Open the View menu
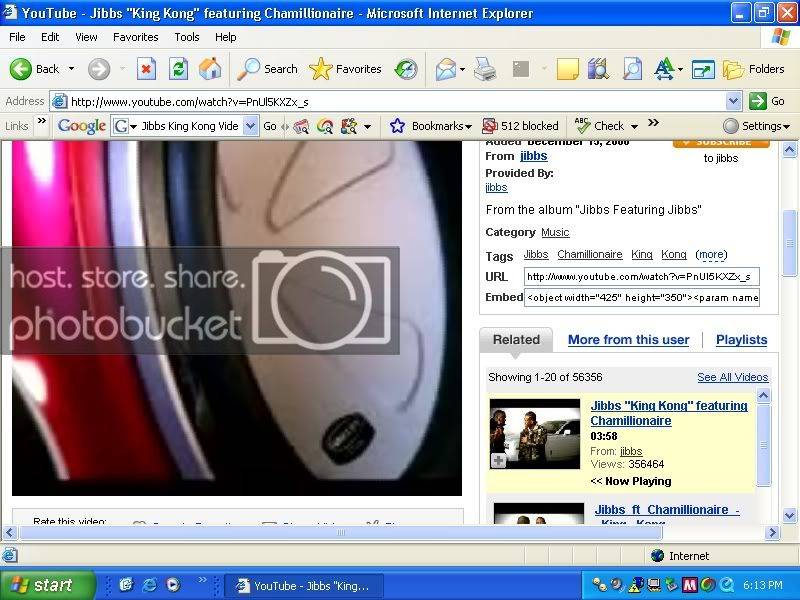Viewport: 800px width, 600px height. [86, 37]
